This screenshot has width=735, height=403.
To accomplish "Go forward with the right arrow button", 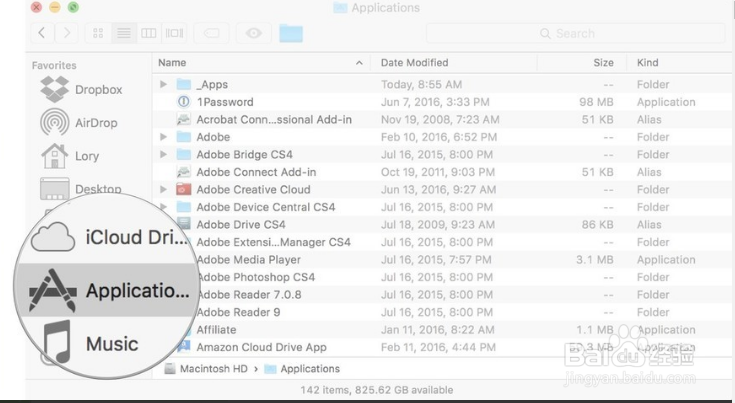I will pos(67,33).
